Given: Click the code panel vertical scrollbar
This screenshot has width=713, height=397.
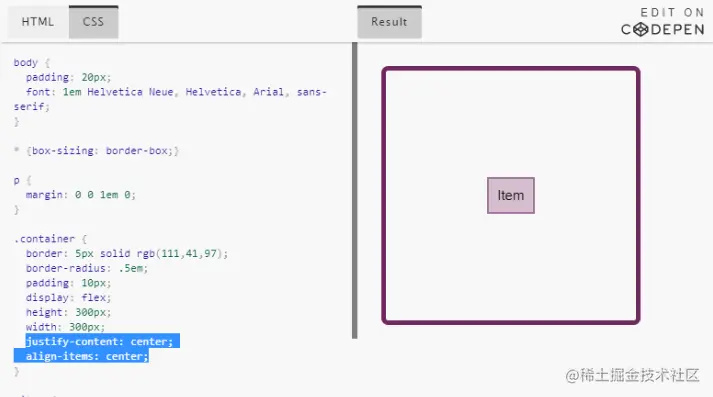Looking at the screenshot, I should click(355, 191).
